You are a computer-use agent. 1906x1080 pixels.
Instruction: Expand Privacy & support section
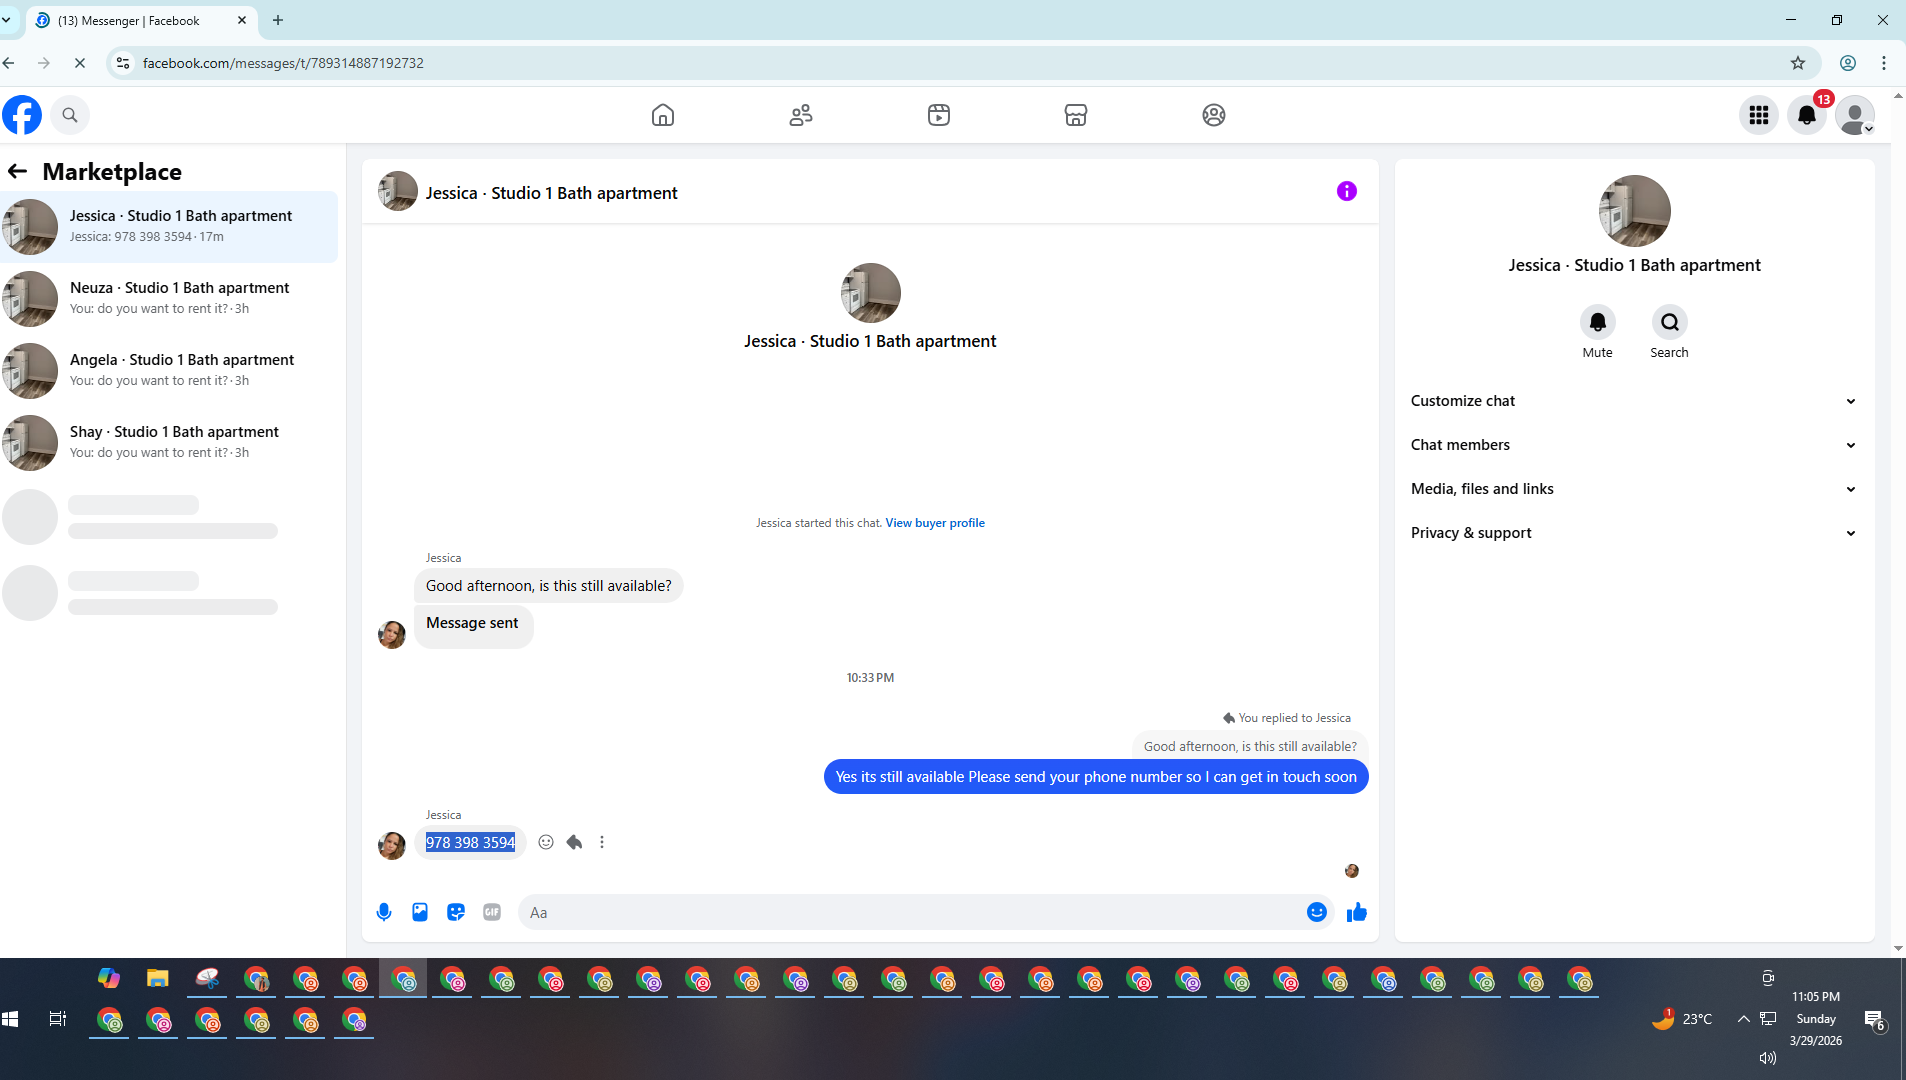(x=1634, y=533)
